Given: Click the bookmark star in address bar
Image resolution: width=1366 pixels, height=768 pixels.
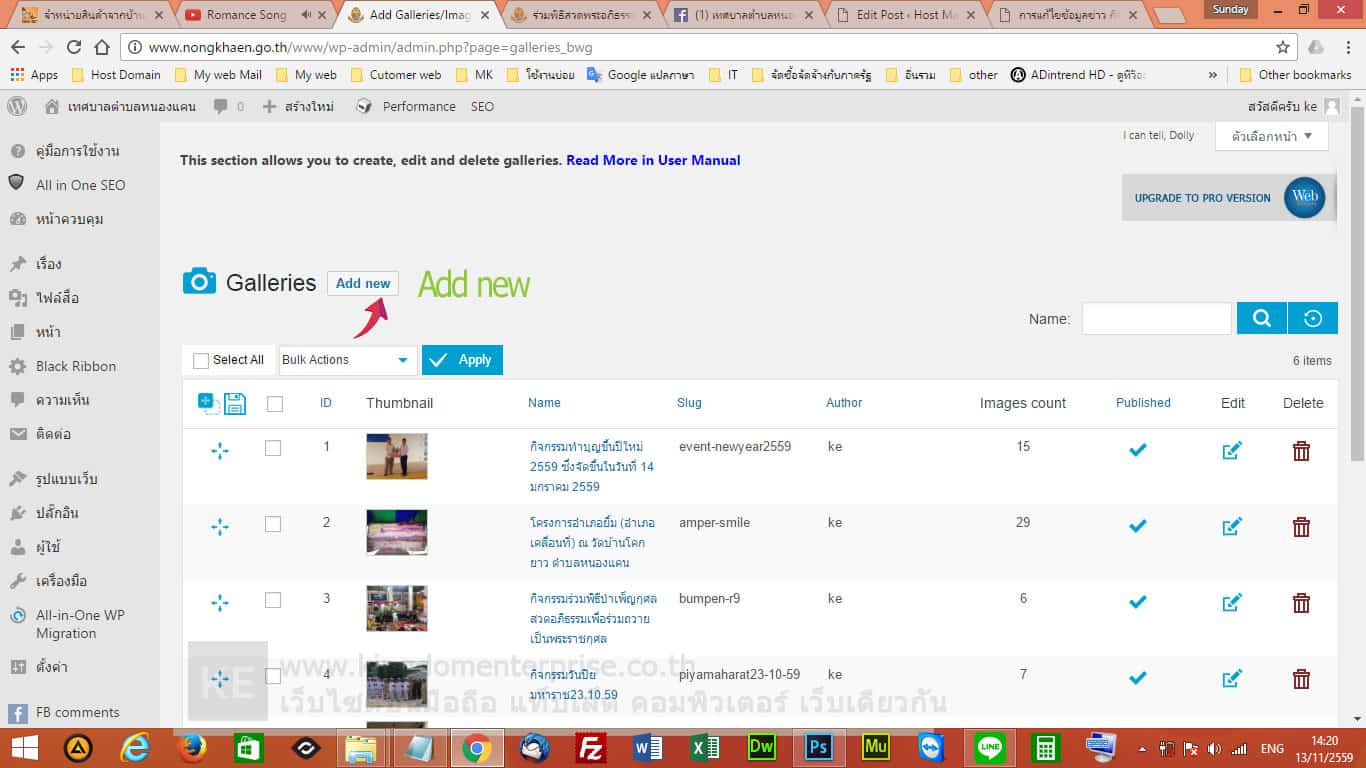Looking at the screenshot, I should 1283,47.
